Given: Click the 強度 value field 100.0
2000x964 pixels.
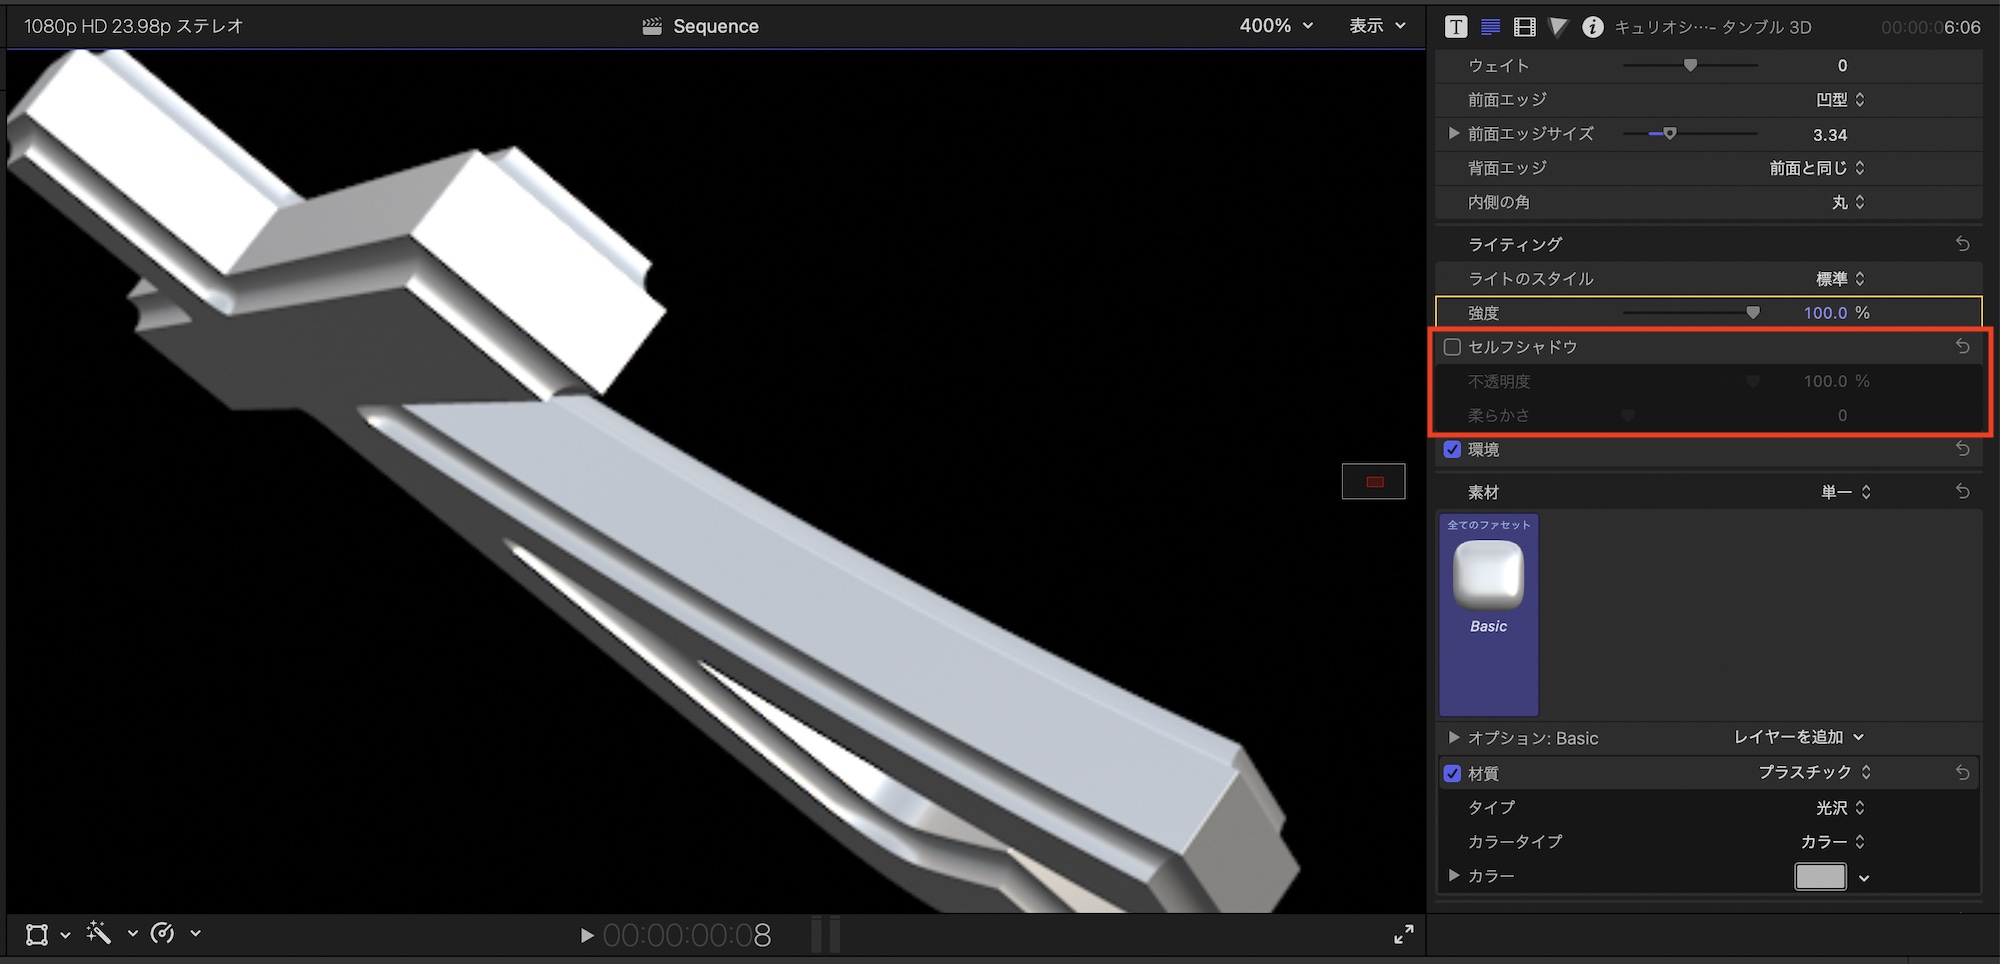Looking at the screenshot, I should (x=1825, y=313).
